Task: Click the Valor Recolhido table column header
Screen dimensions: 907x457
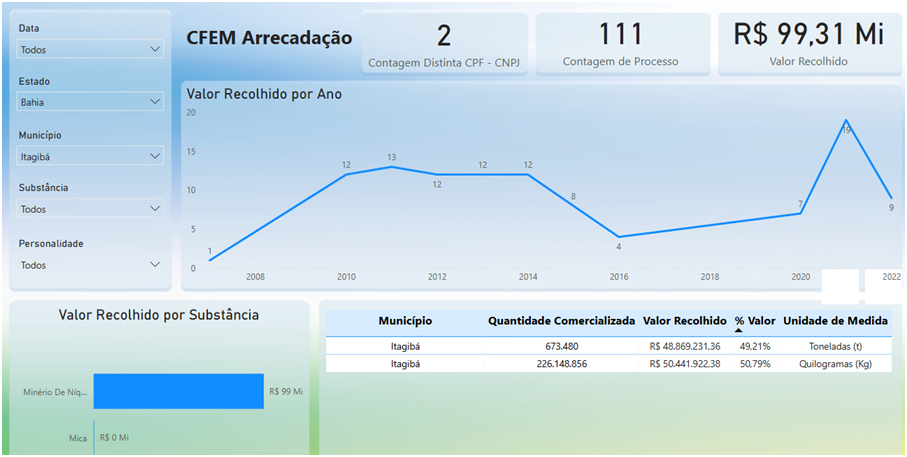Action: (685, 321)
